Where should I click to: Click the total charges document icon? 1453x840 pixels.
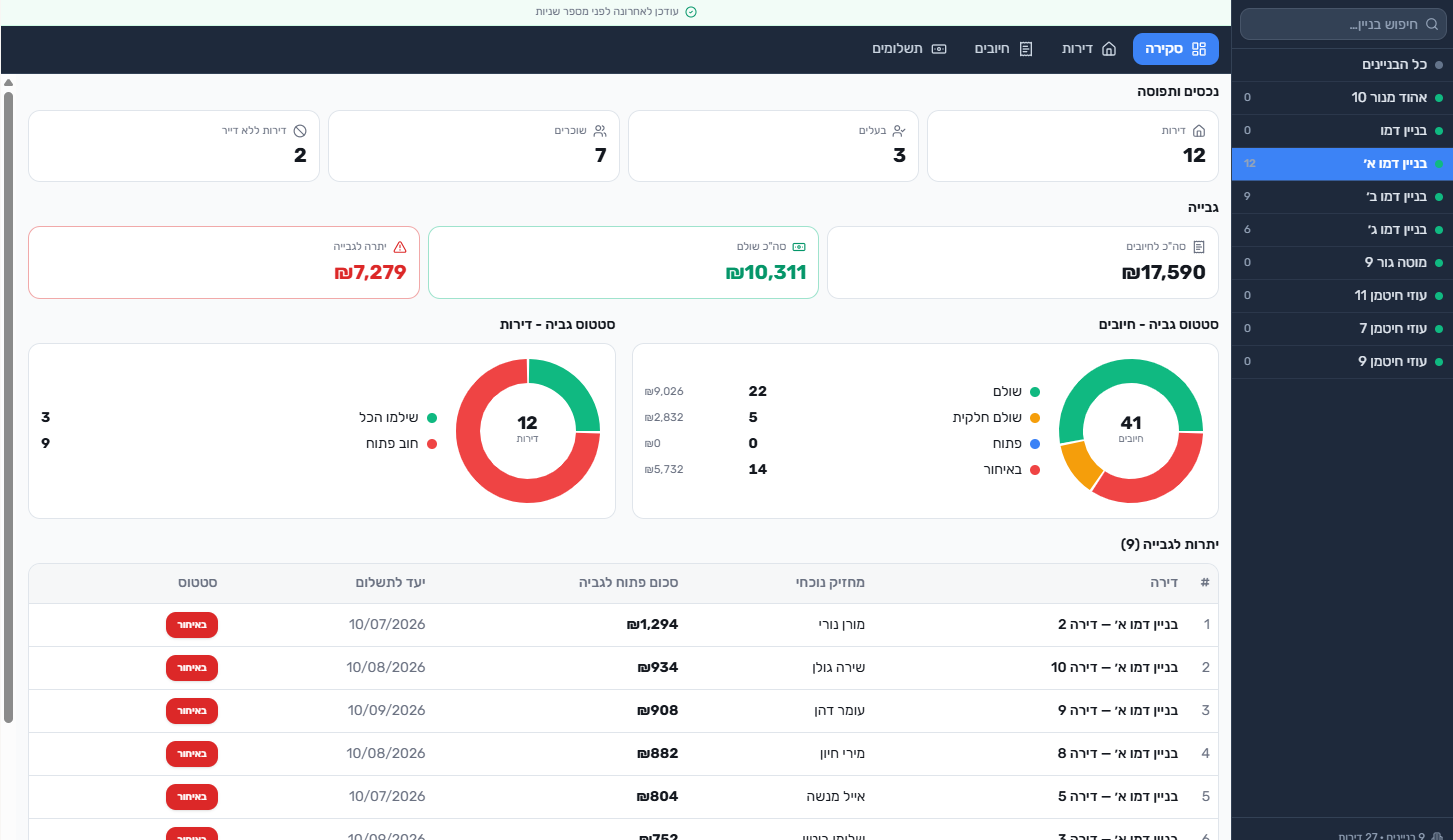[x=1199, y=246]
